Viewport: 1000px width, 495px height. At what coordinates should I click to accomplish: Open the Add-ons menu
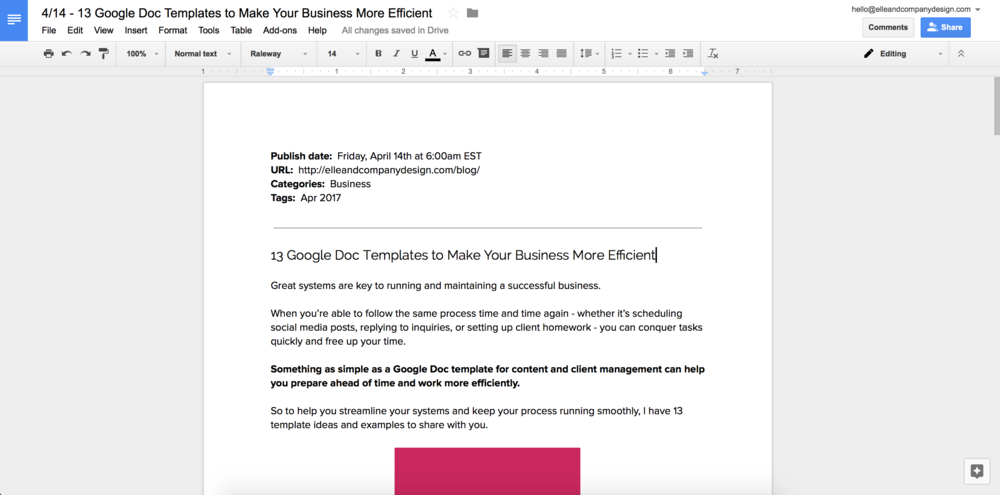[x=281, y=30]
